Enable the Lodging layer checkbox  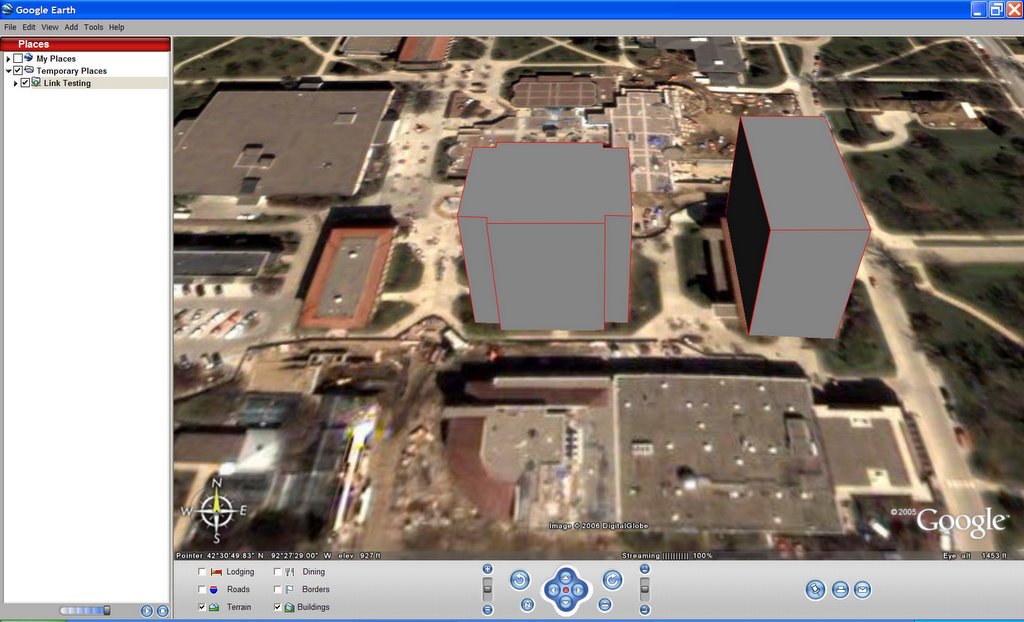pos(202,572)
